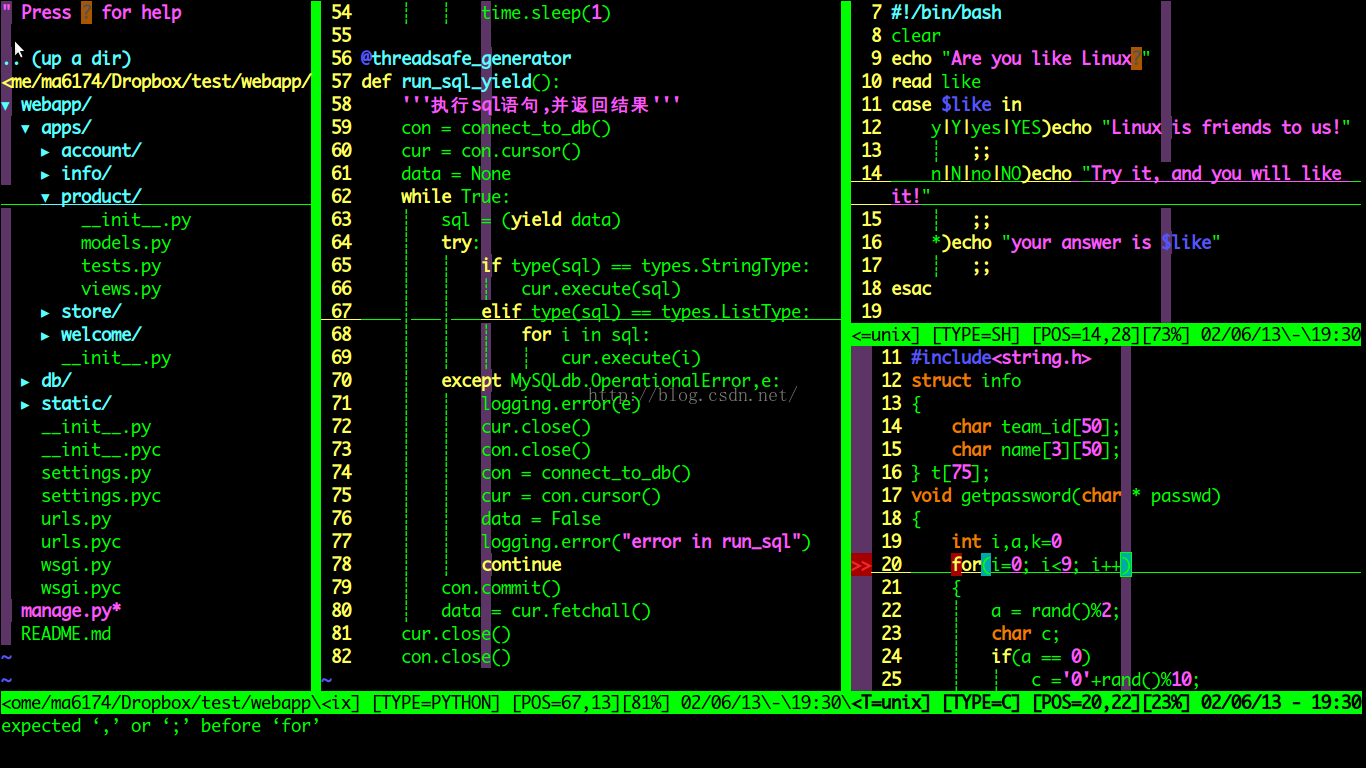Expand the store/ folder arrow

(x=46, y=312)
